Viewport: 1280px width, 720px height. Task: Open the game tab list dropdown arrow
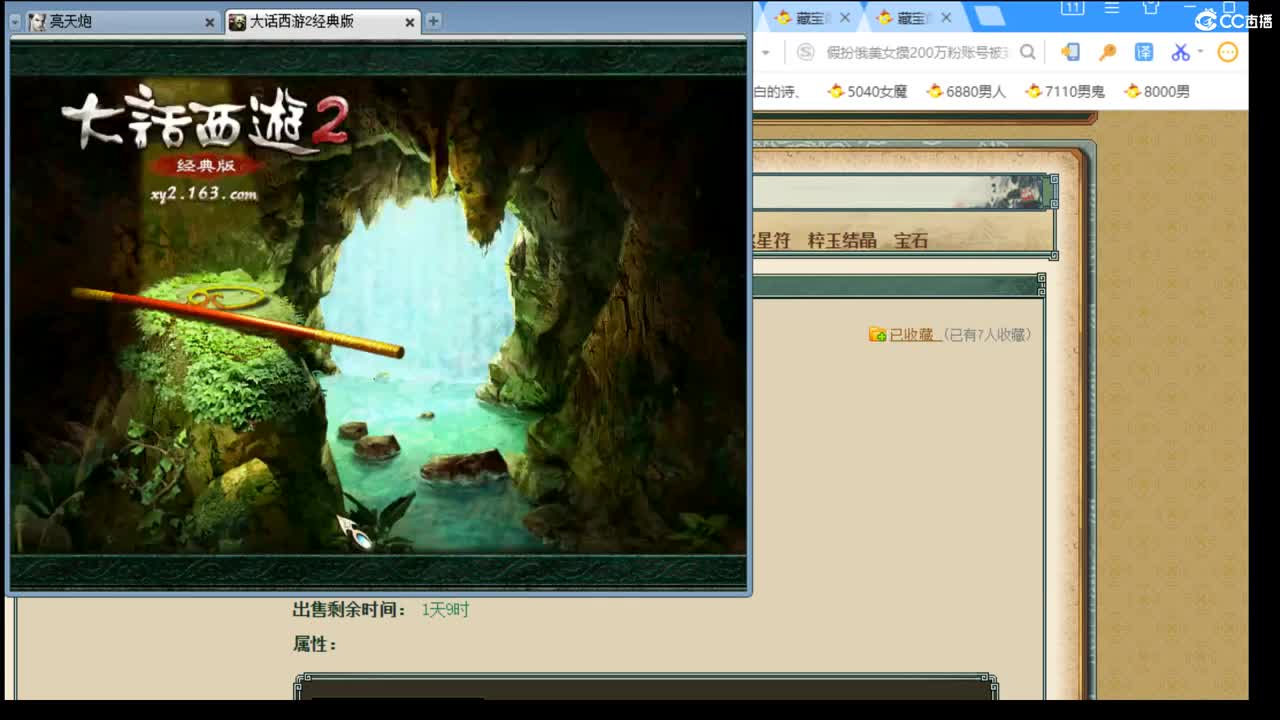[16, 22]
